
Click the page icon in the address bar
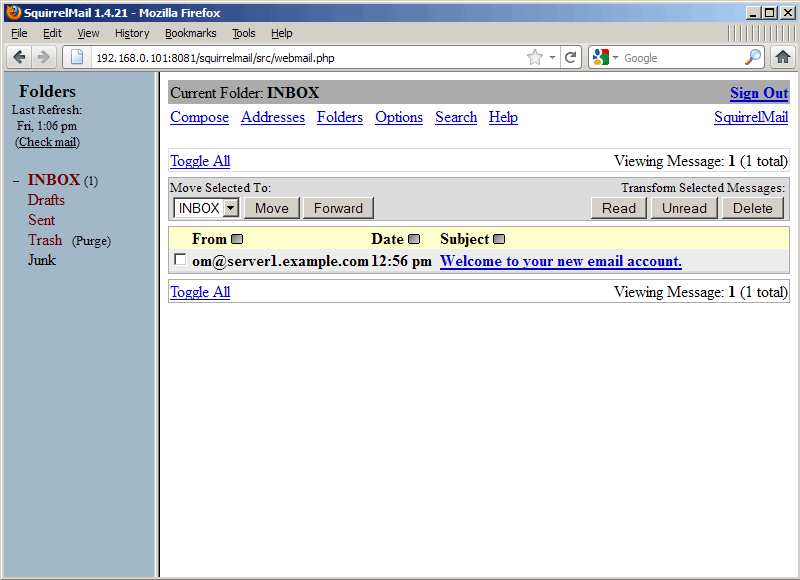[76, 57]
